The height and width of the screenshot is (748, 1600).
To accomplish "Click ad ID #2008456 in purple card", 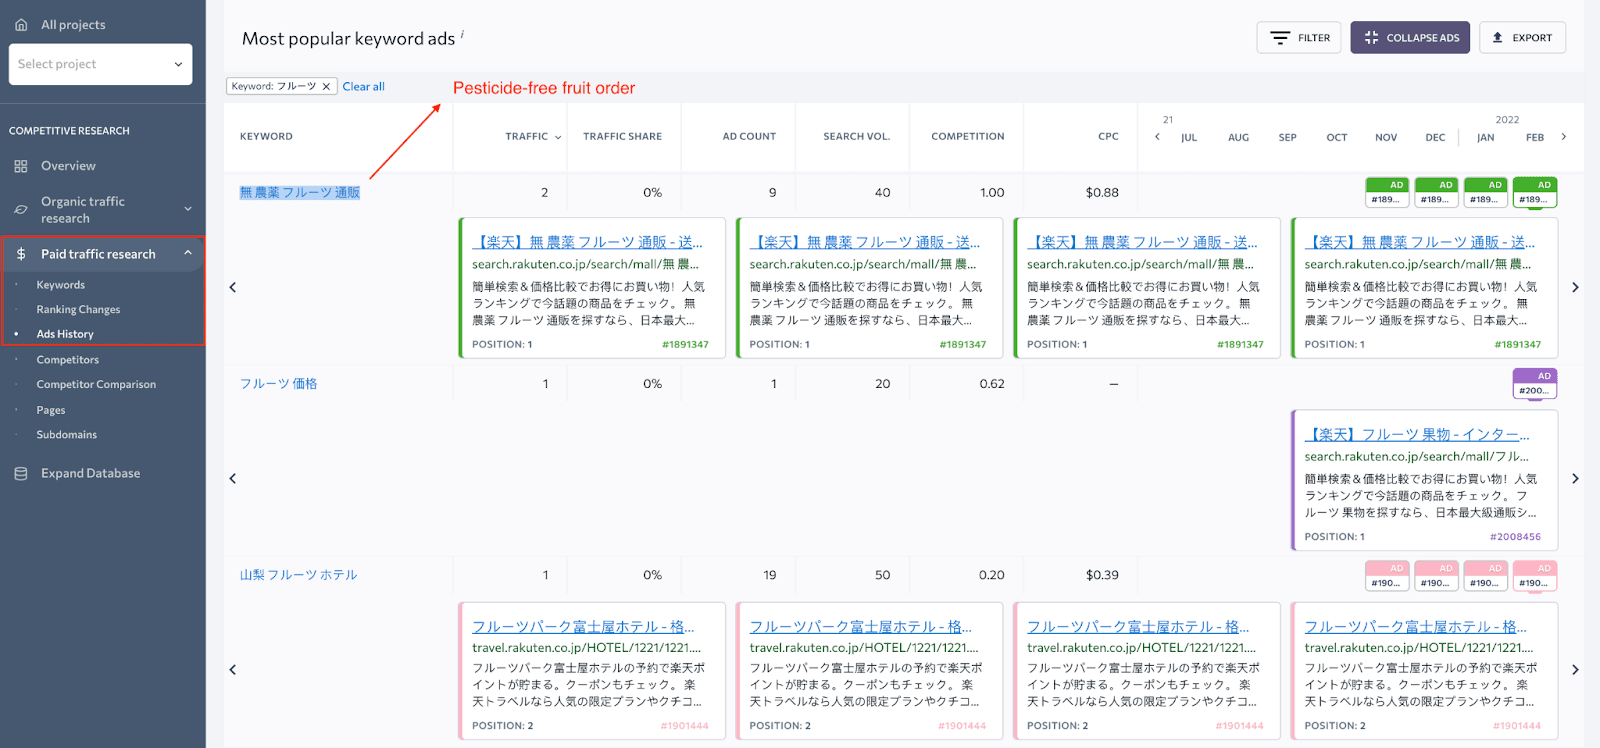I will (1515, 537).
